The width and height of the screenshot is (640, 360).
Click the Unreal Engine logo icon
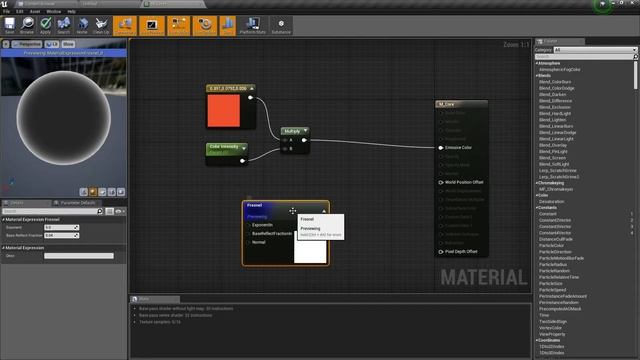4,4
